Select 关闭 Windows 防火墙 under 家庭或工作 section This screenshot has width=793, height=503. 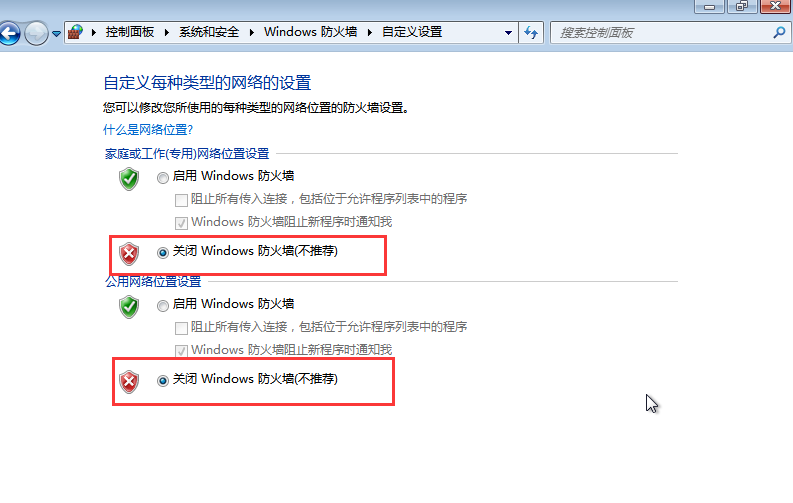tap(163, 252)
